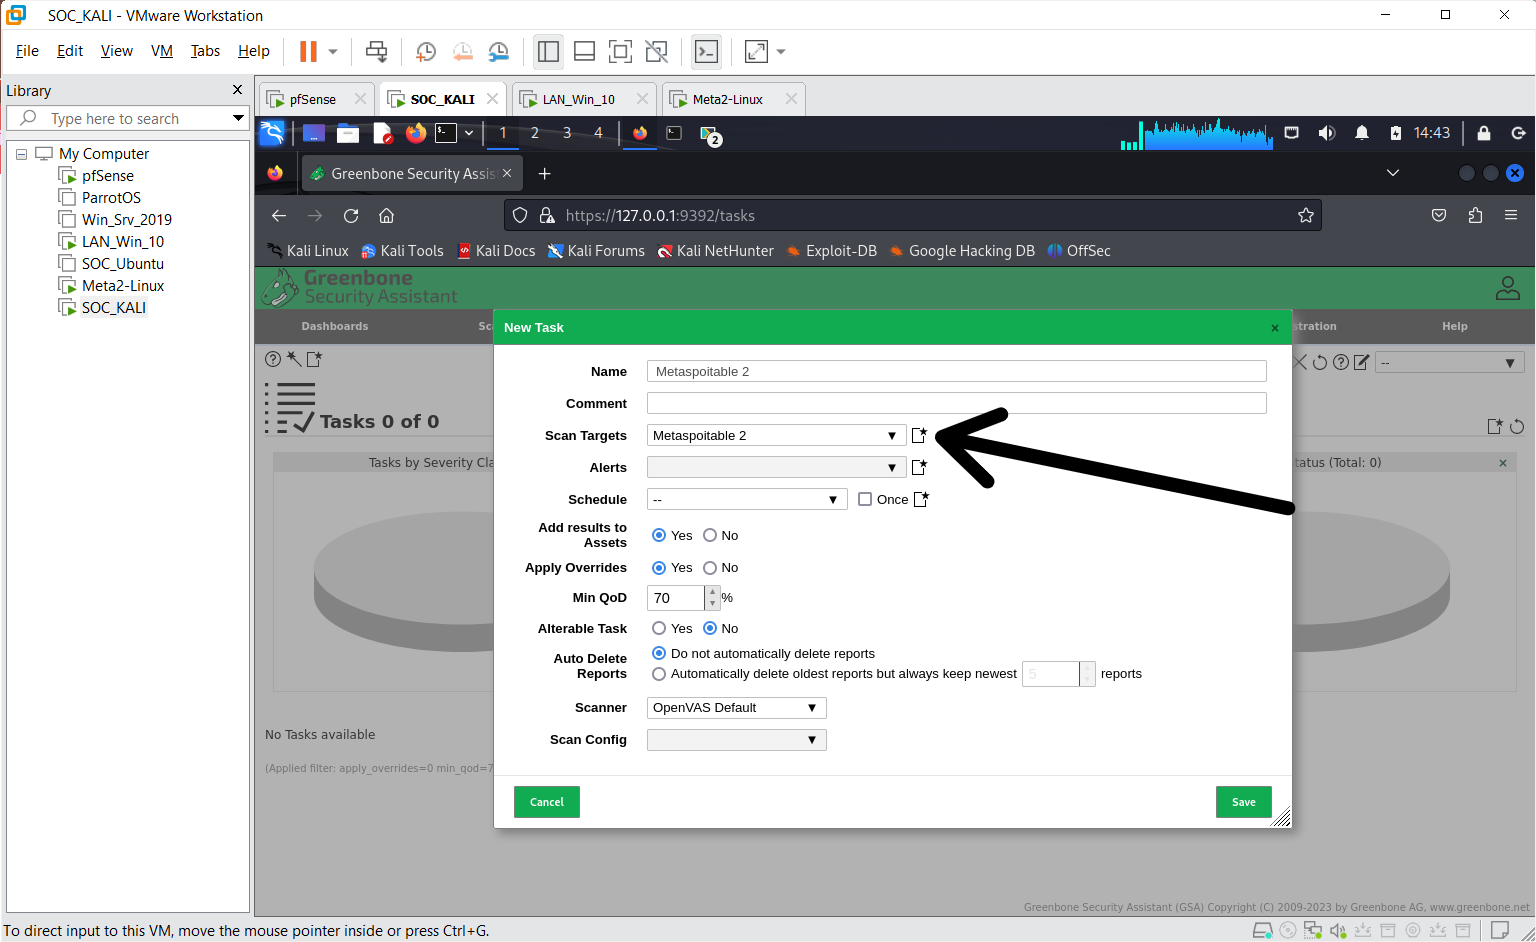1536x942 pixels.
Task: Open the Scanner dropdown
Action: pyautogui.click(x=736, y=708)
